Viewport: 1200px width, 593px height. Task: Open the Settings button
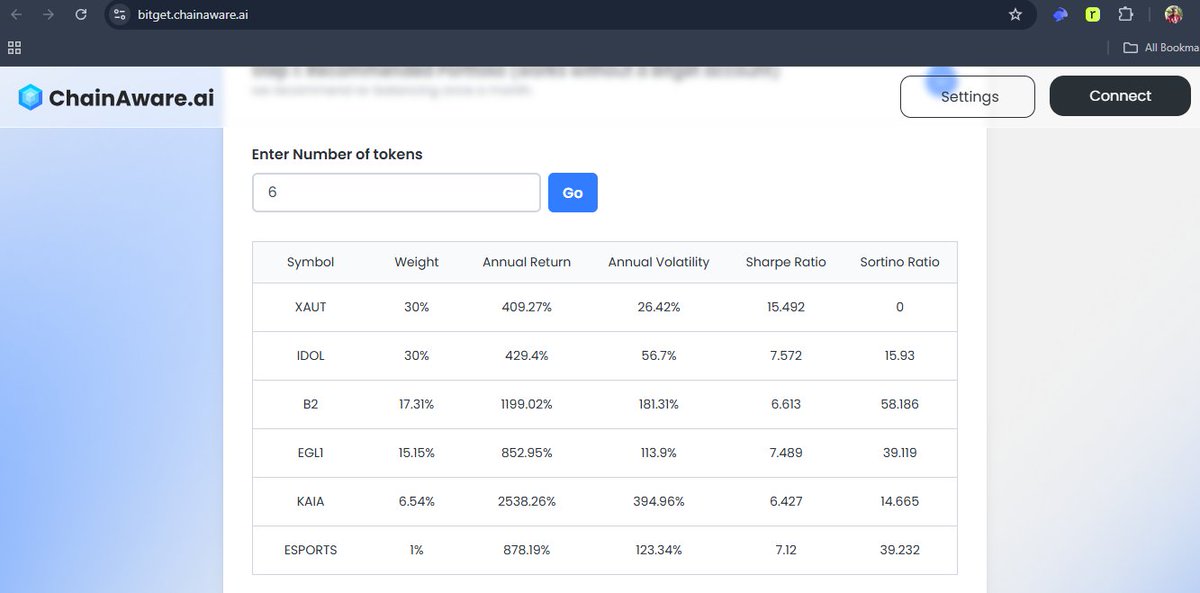click(968, 96)
